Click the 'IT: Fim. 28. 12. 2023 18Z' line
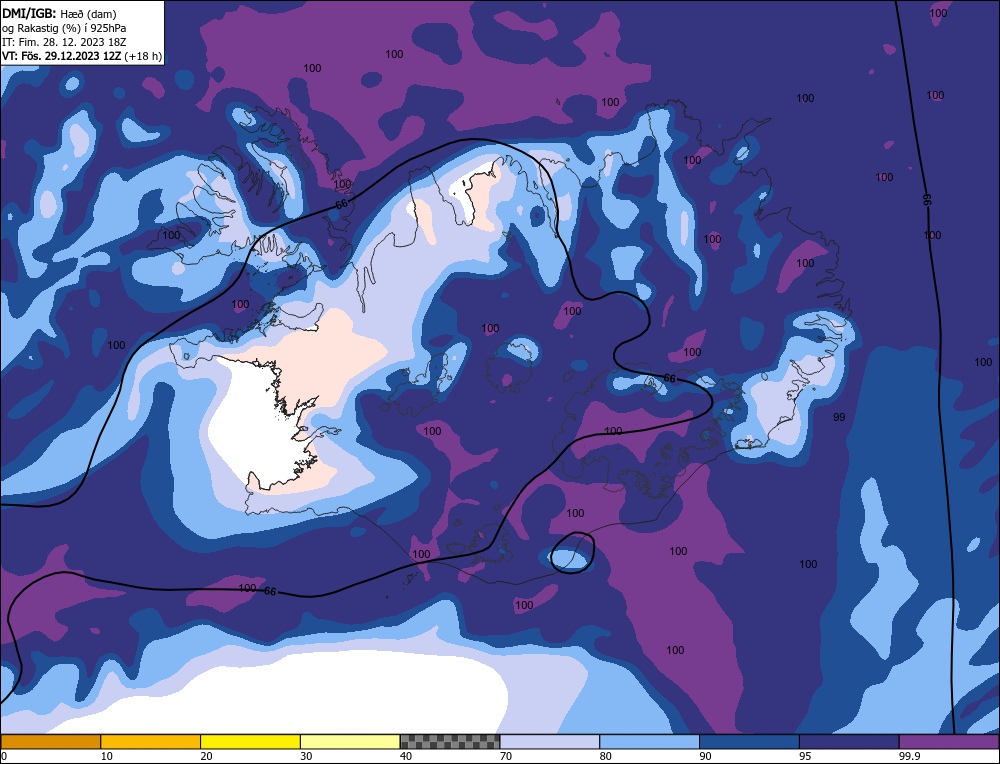 coord(64,42)
